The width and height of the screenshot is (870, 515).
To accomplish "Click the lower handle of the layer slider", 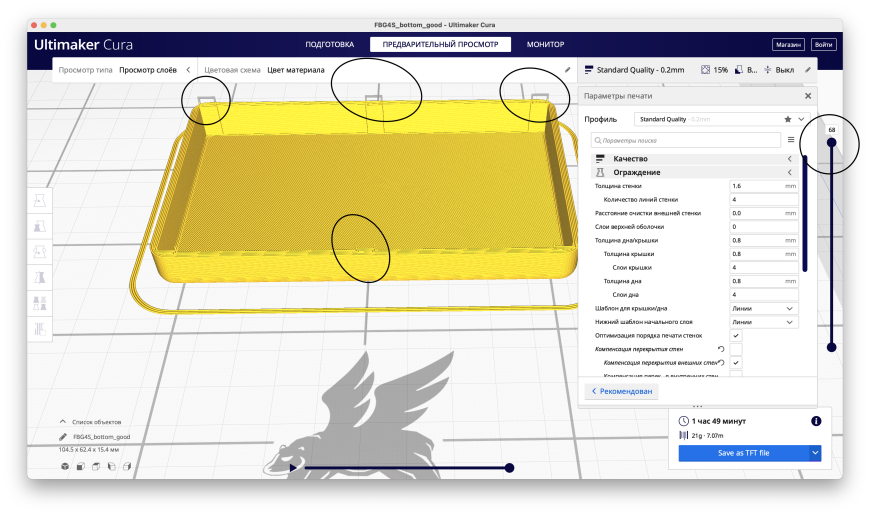I will coord(831,347).
